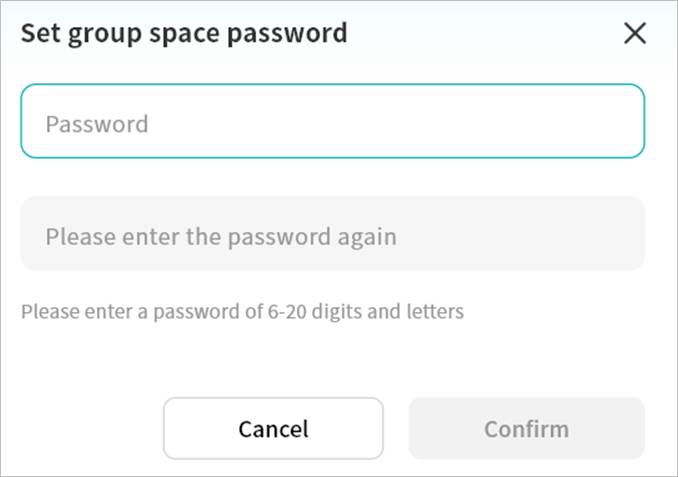Viewport: 678px width, 477px height.
Task: Dismiss the dialog using the Cancel button
Action: [273, 428]
